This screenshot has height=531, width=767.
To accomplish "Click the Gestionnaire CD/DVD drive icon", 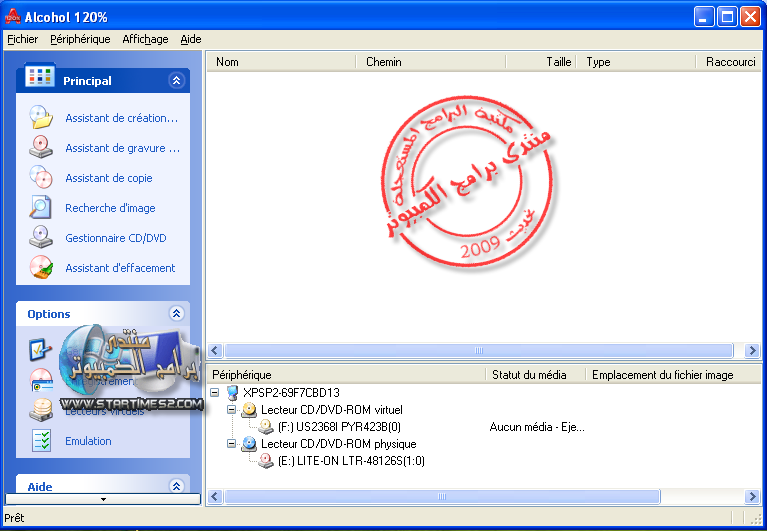I will [41, 237].
